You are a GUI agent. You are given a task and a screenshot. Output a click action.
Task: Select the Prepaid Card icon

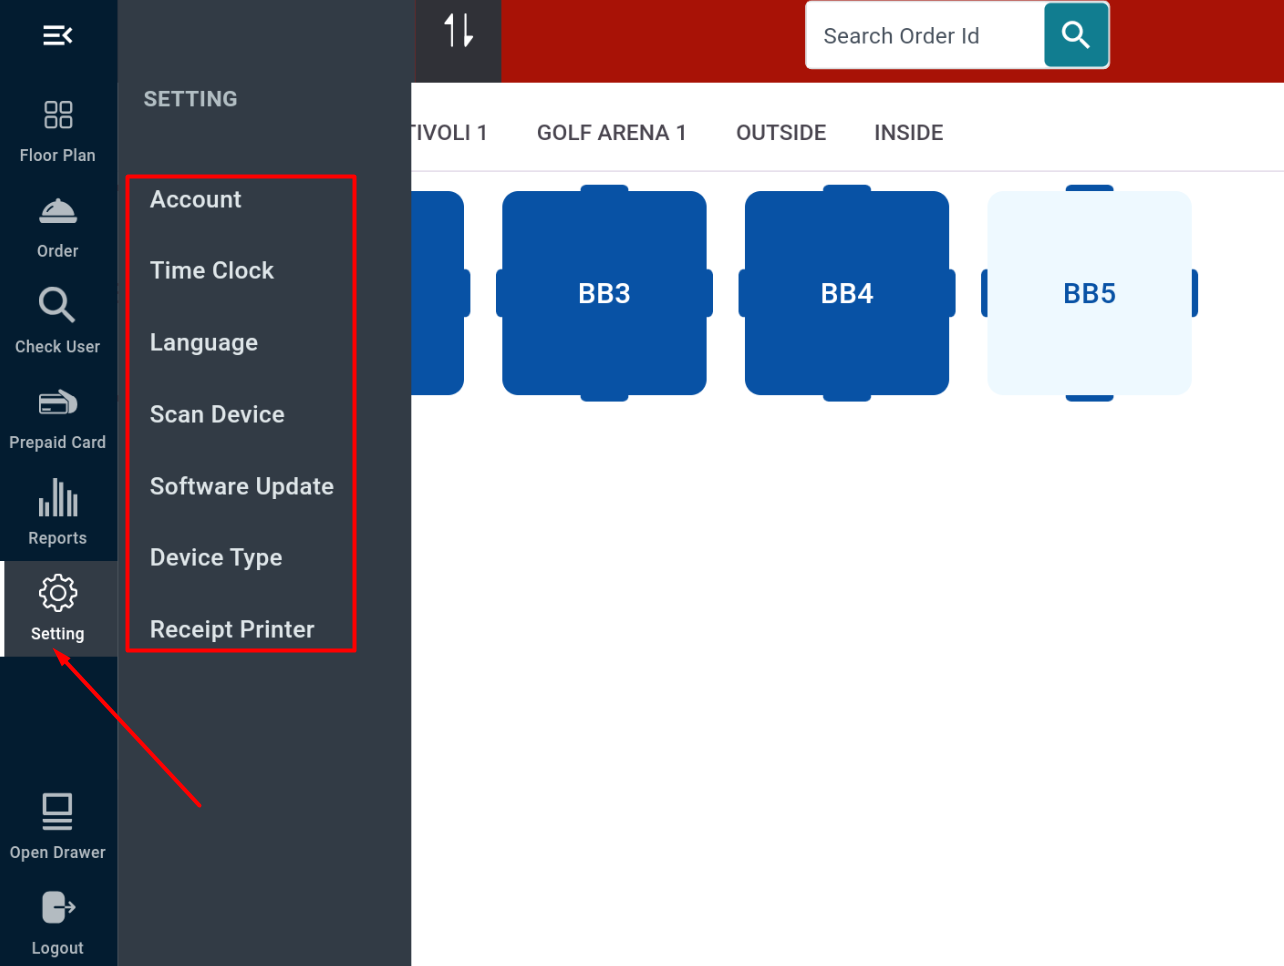tap(58, 403)
